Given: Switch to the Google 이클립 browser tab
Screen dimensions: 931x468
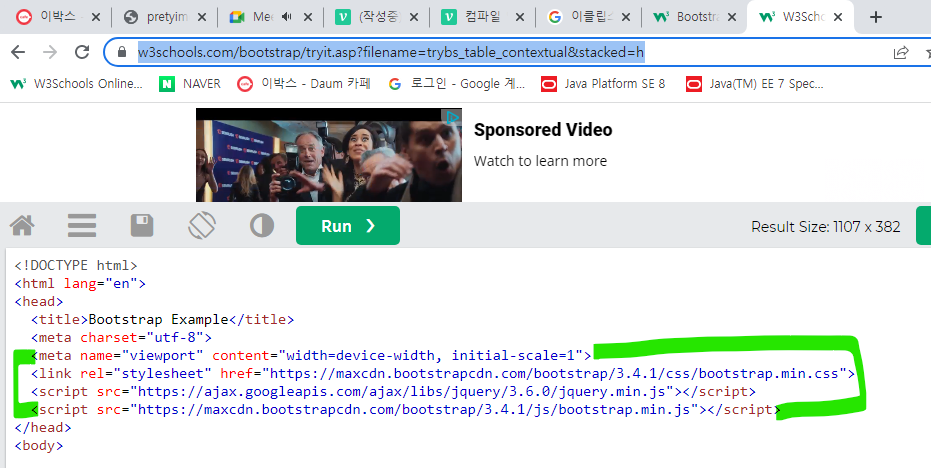Looking at the screenshot, I should 588,17.
